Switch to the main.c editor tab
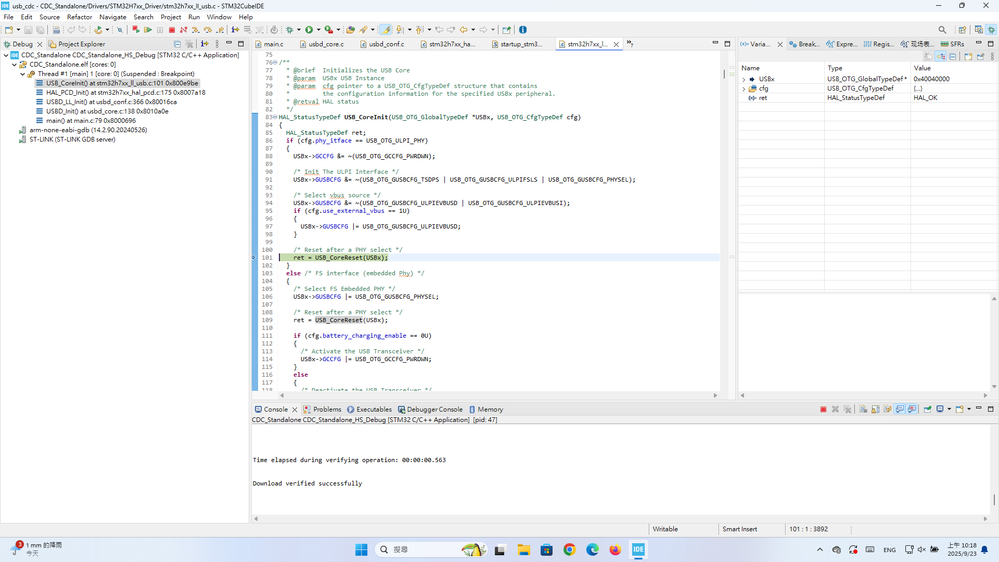Screen dimensions: 999x562 [x=269, y=44]
